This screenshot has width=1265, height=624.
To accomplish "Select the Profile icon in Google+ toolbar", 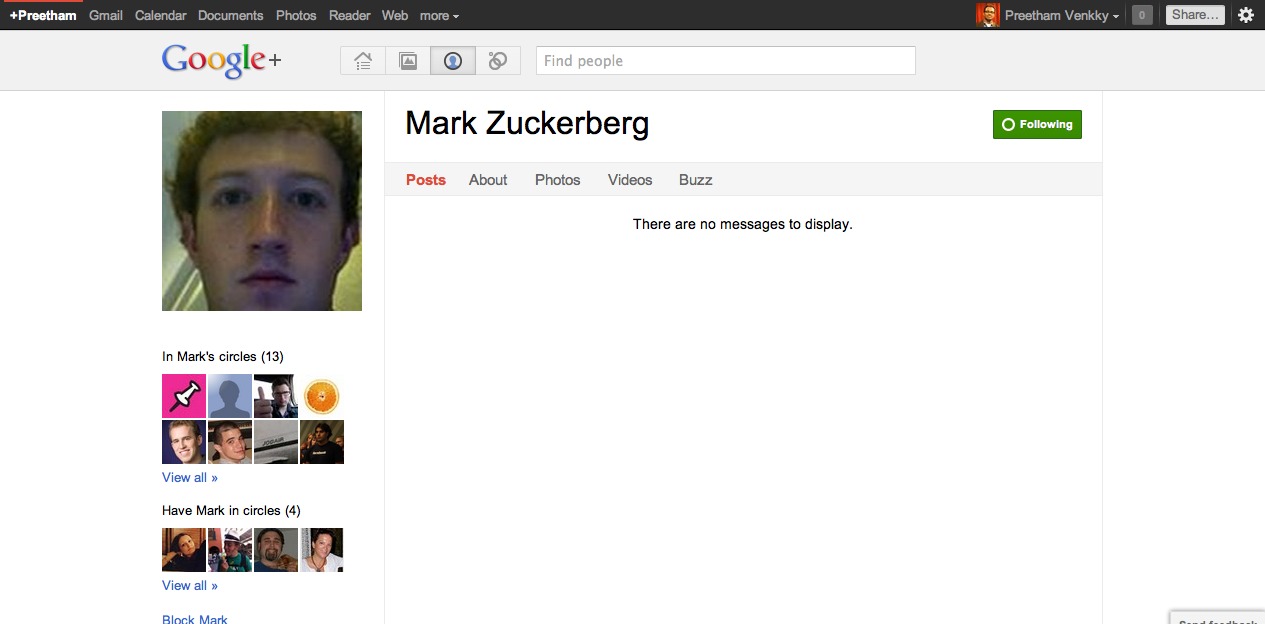I will tap(453, 61).
